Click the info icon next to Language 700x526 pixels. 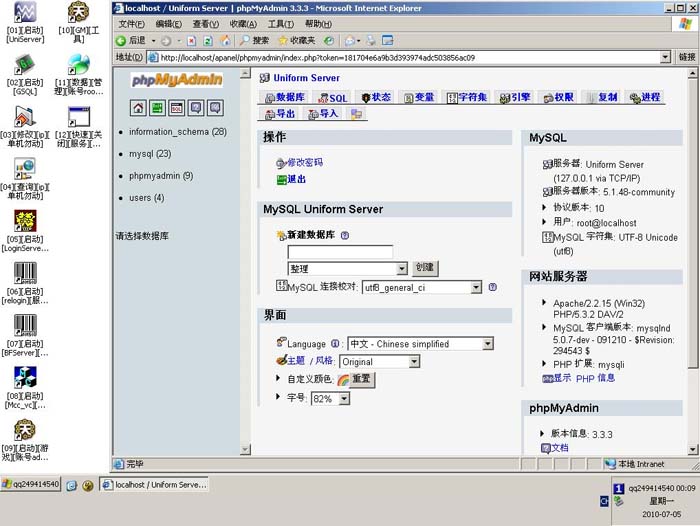pos(335,344)
